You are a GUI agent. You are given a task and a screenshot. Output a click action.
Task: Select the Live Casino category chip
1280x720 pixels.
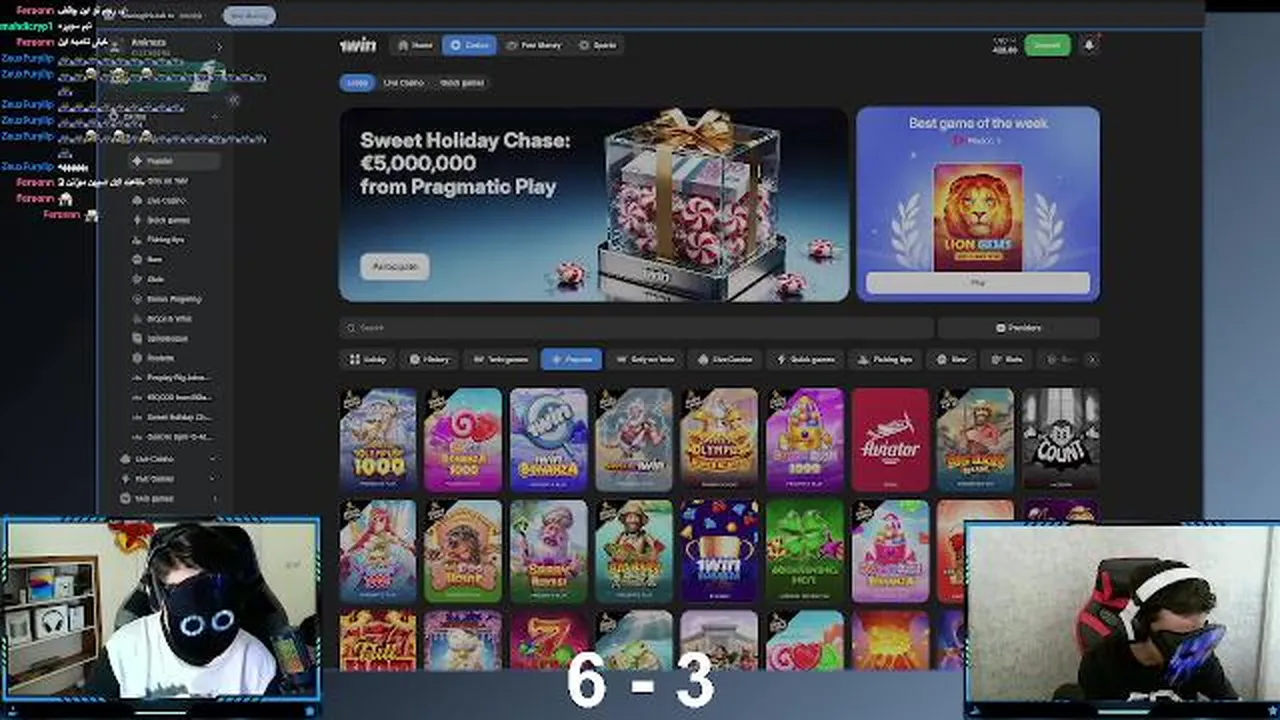tap(726, 359)
